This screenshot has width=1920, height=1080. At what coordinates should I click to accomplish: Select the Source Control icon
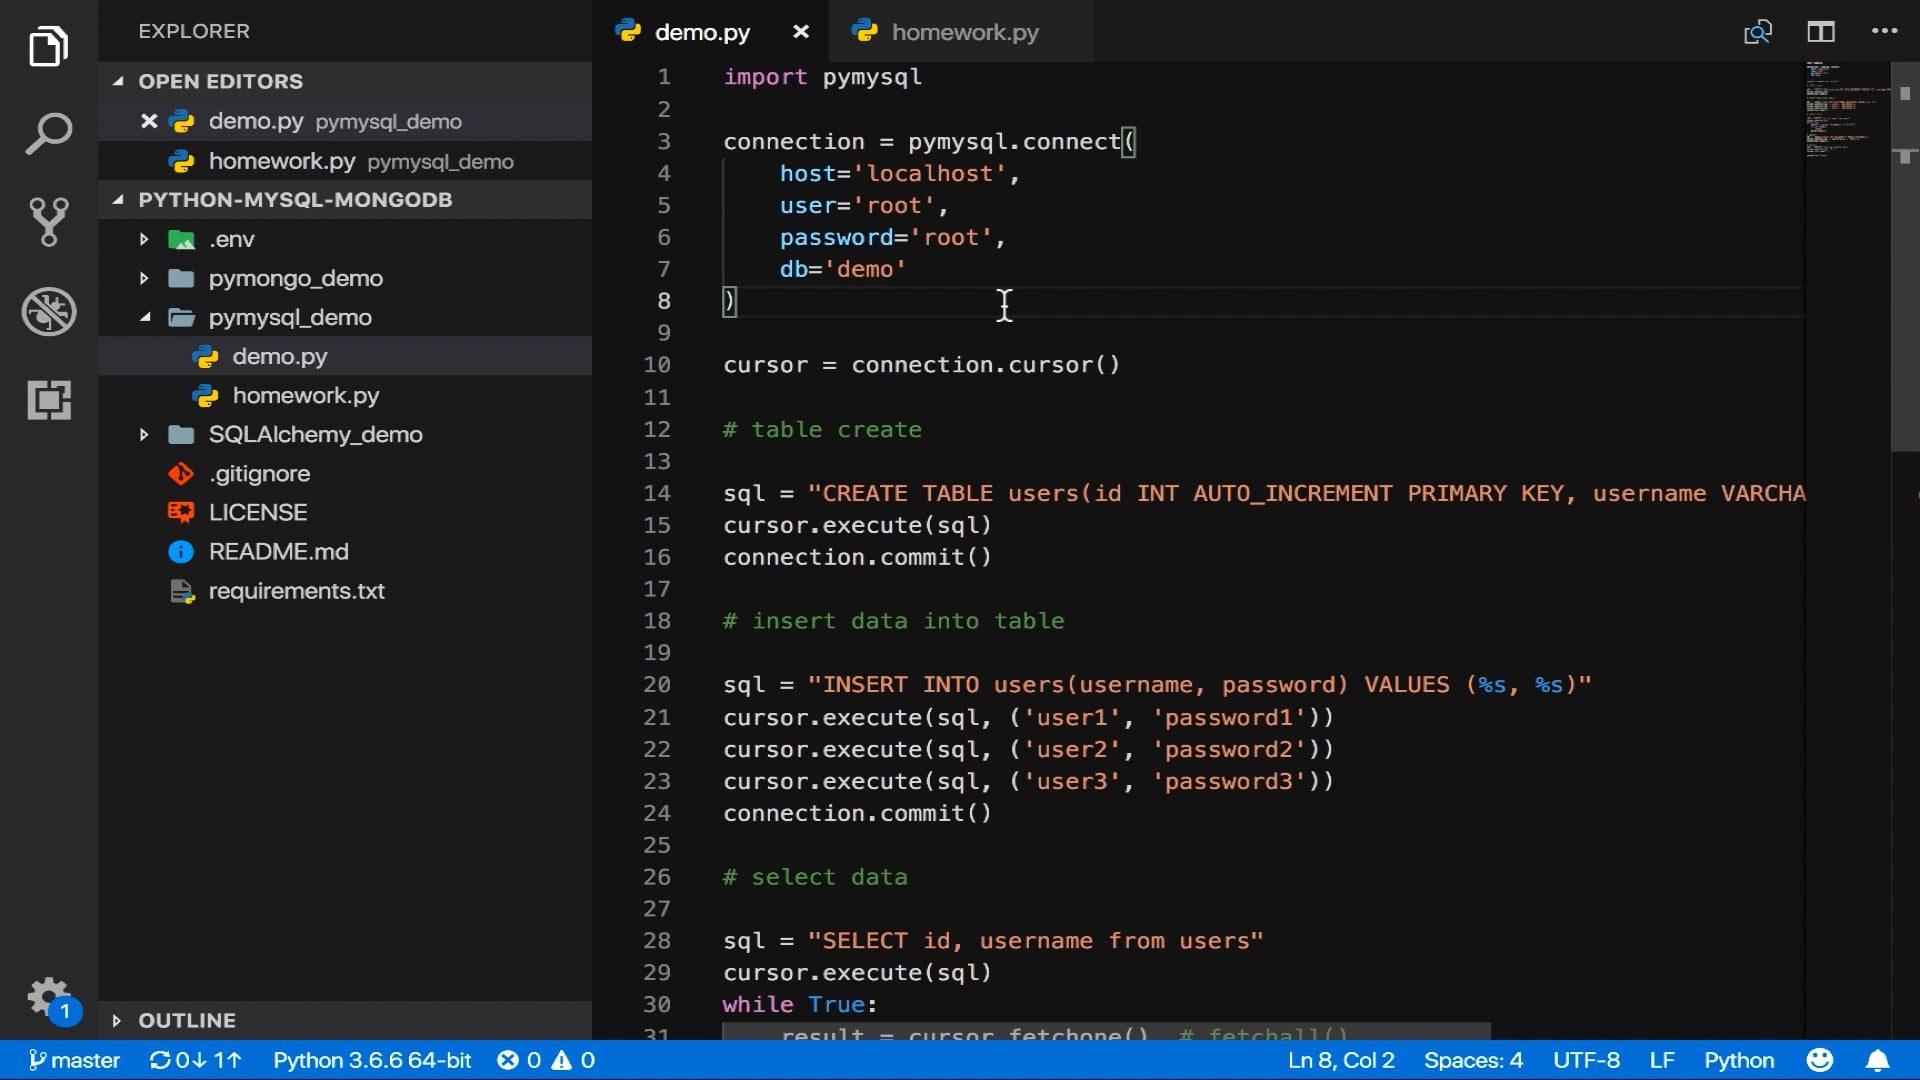coord(47,222)
